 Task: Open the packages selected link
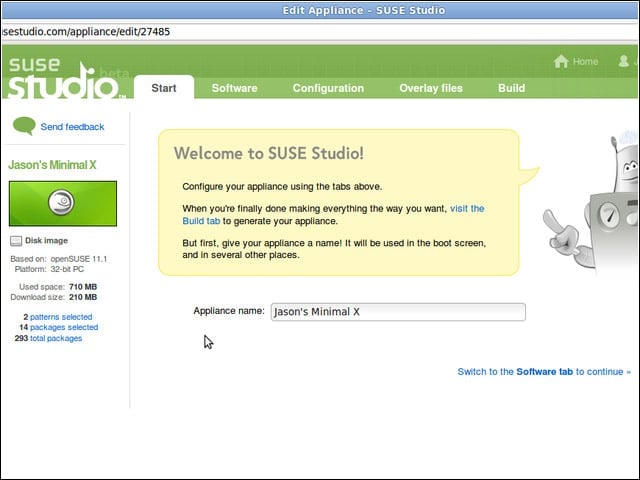pyautogui.click(x=64, y=327)
